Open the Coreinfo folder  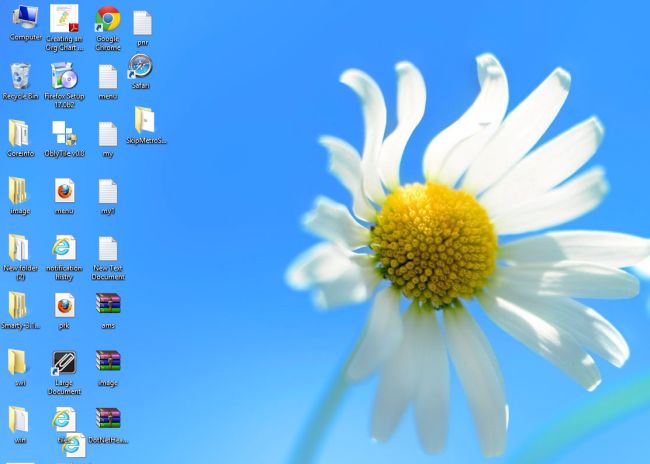click(20, 138)
